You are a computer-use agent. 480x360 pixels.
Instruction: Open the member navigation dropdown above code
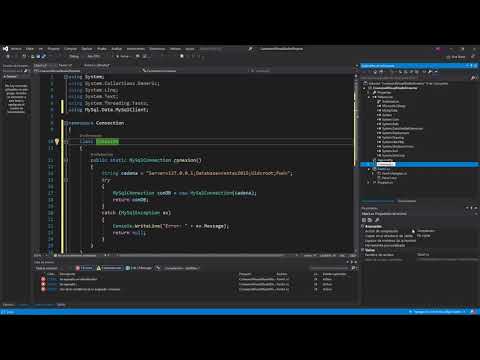pos(302,71)
